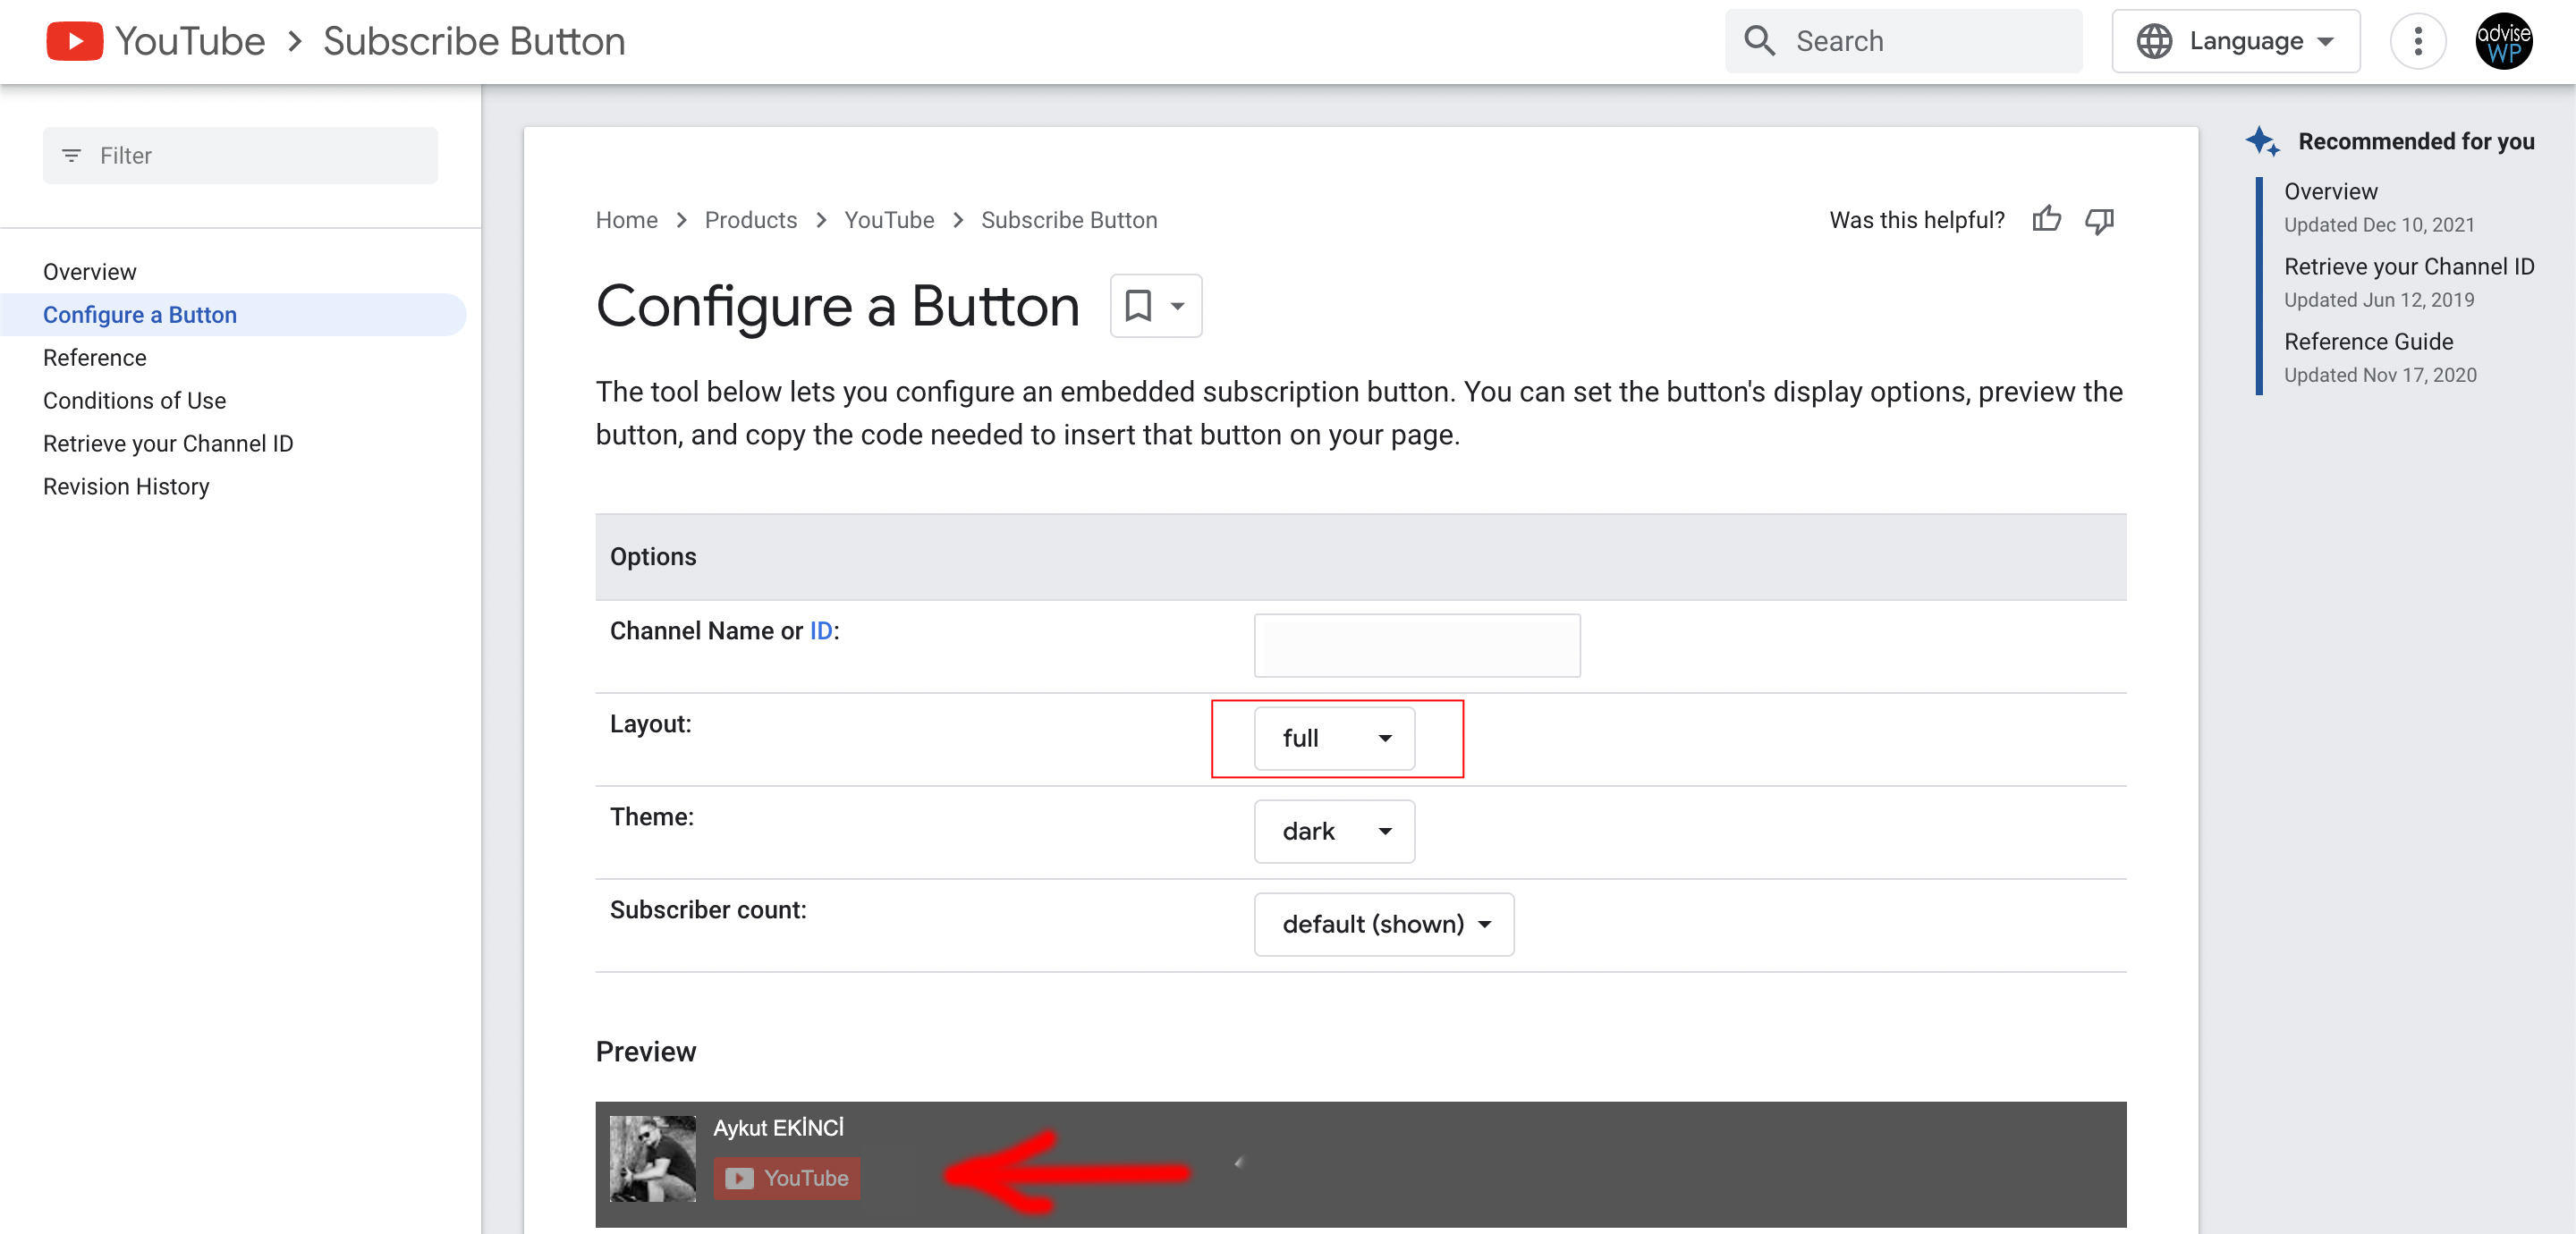The width and height of the screenshot is (2576, 1234).
Task: Click the YouTube logo icon in header
Action: pyautogui.click(x=74, y=41)
